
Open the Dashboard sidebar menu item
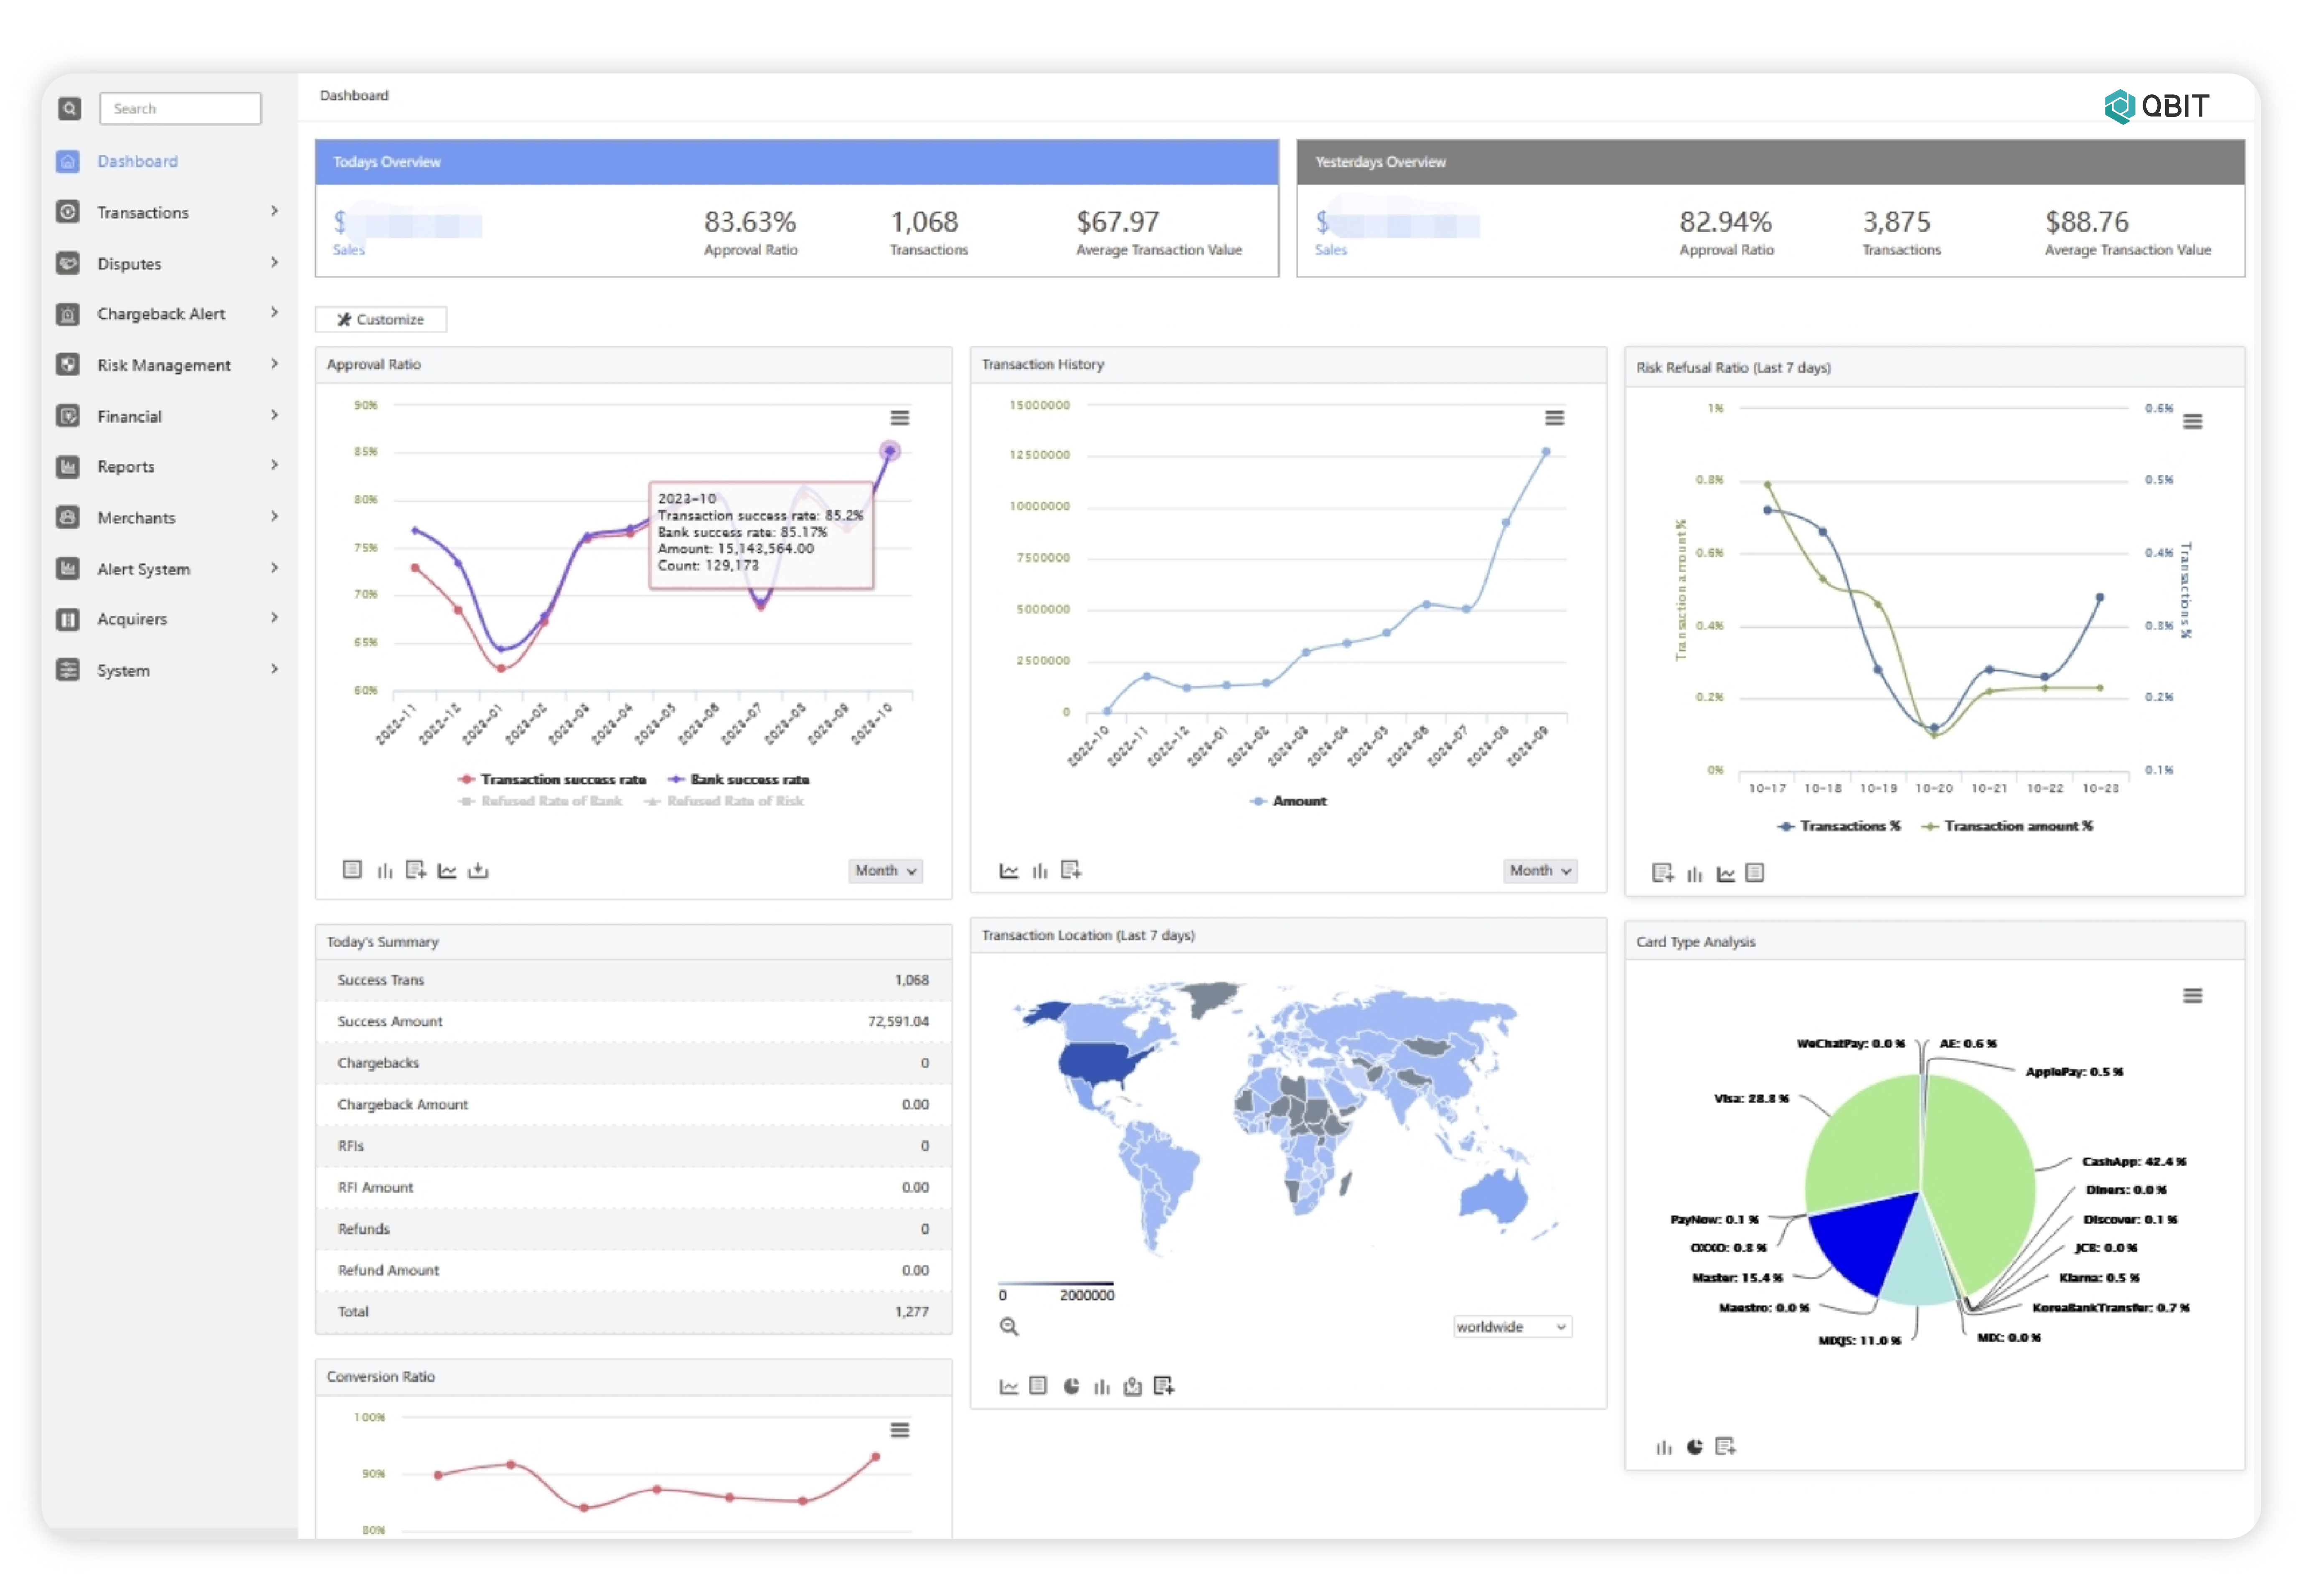137,161
